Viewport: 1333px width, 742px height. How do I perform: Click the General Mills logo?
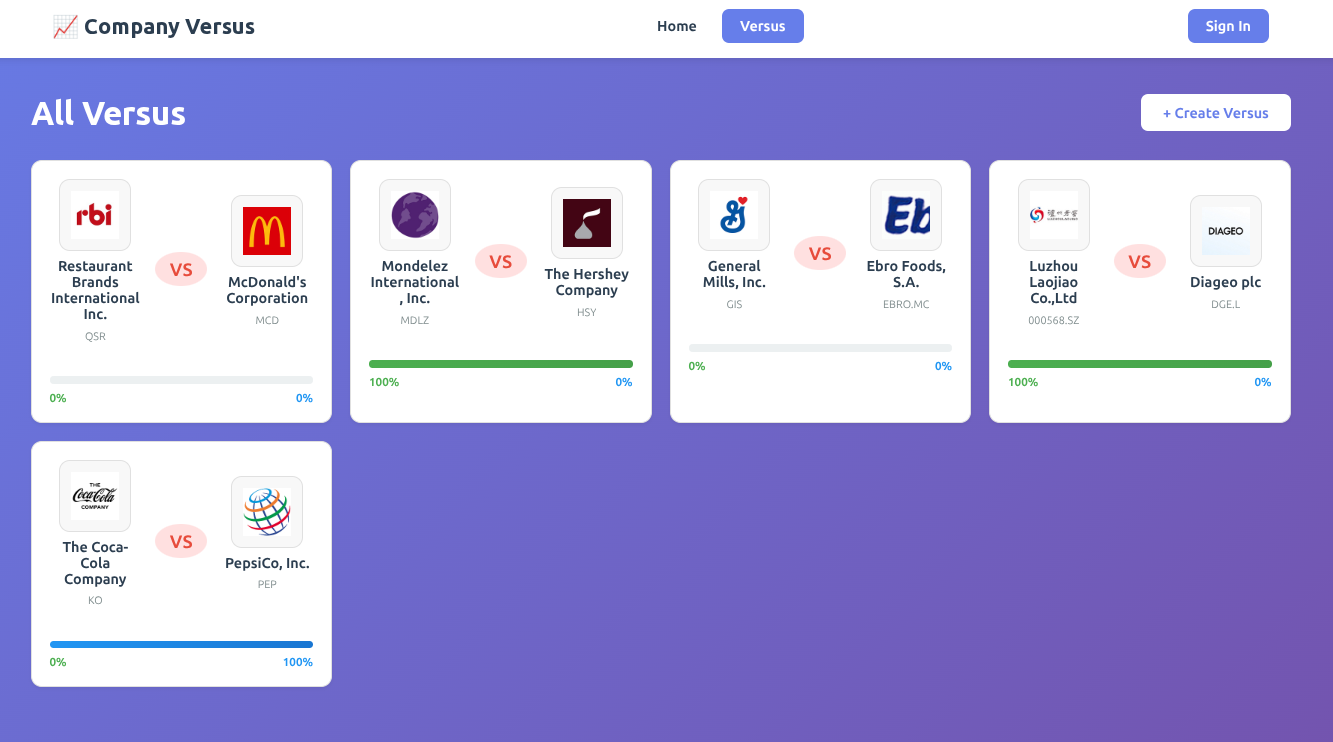click(x=734, y=215)
